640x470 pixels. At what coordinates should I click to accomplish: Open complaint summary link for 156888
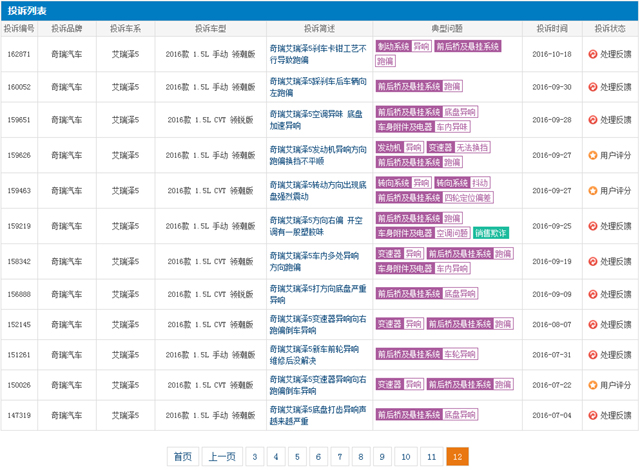pos(318,294)
